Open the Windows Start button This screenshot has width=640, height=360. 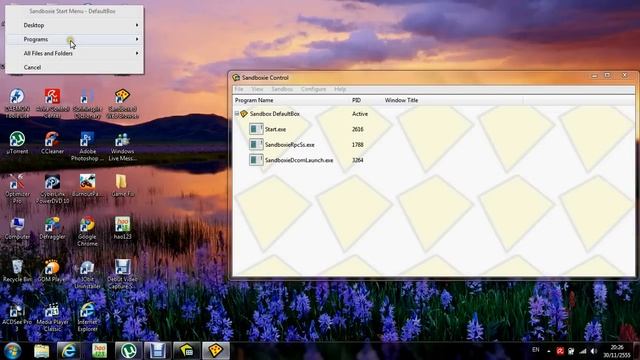coord(13,351)
